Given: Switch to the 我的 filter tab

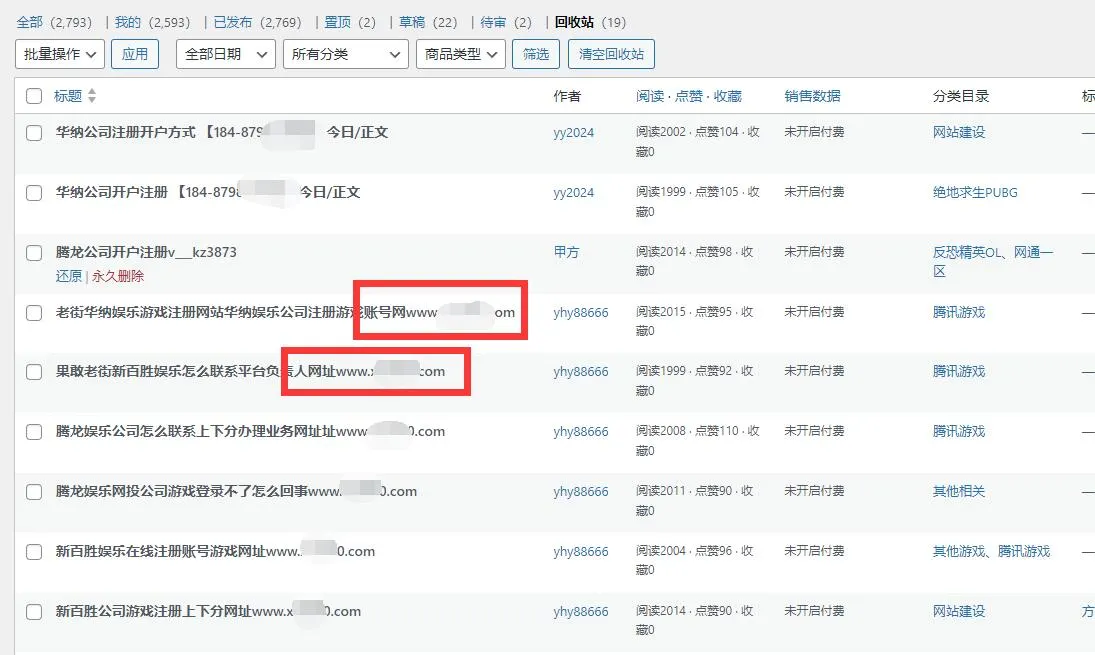Looking at the screenshot, I should click(x=128, y=22).
